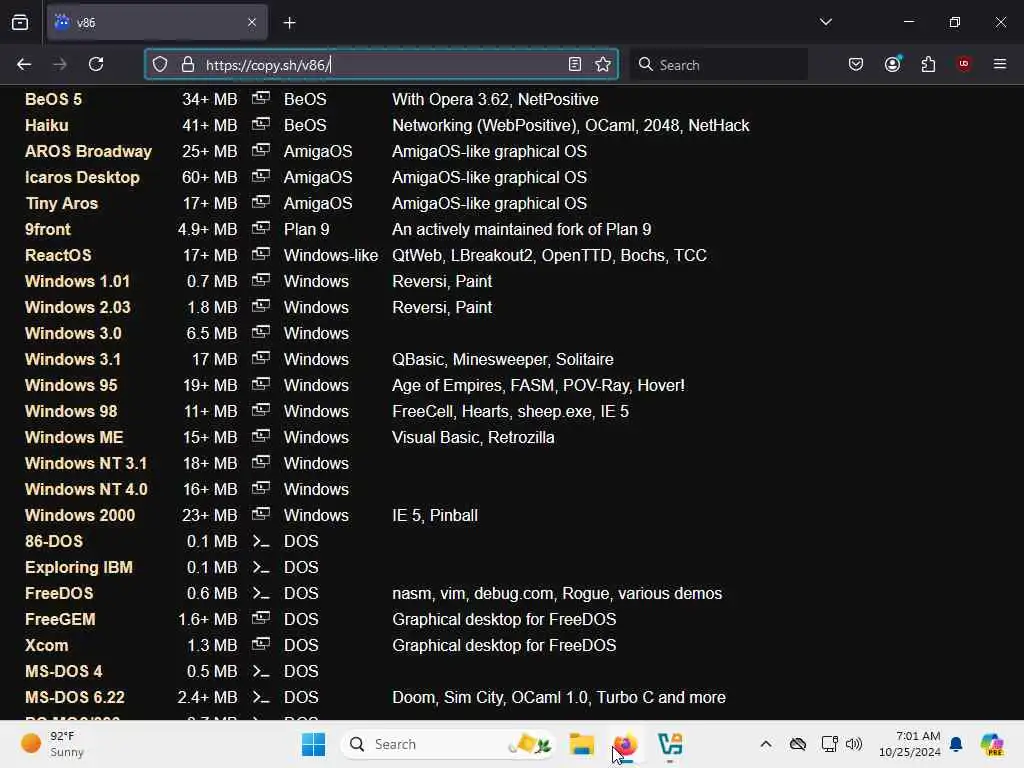The height and width of the screenshot is (768, 1024).
Task: Launch Windows NT 3.1
Action: pos(86,464)
